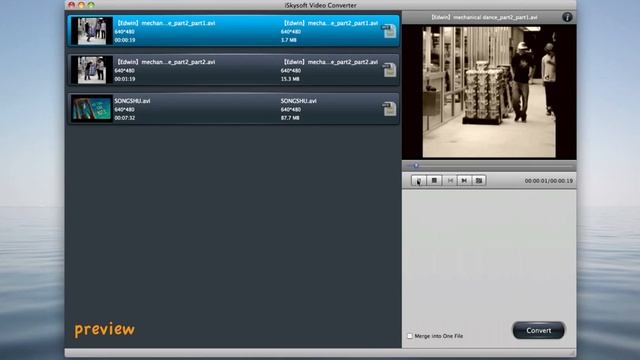
Task: Click the 87.7 MB output size
Action: [290, 118]
